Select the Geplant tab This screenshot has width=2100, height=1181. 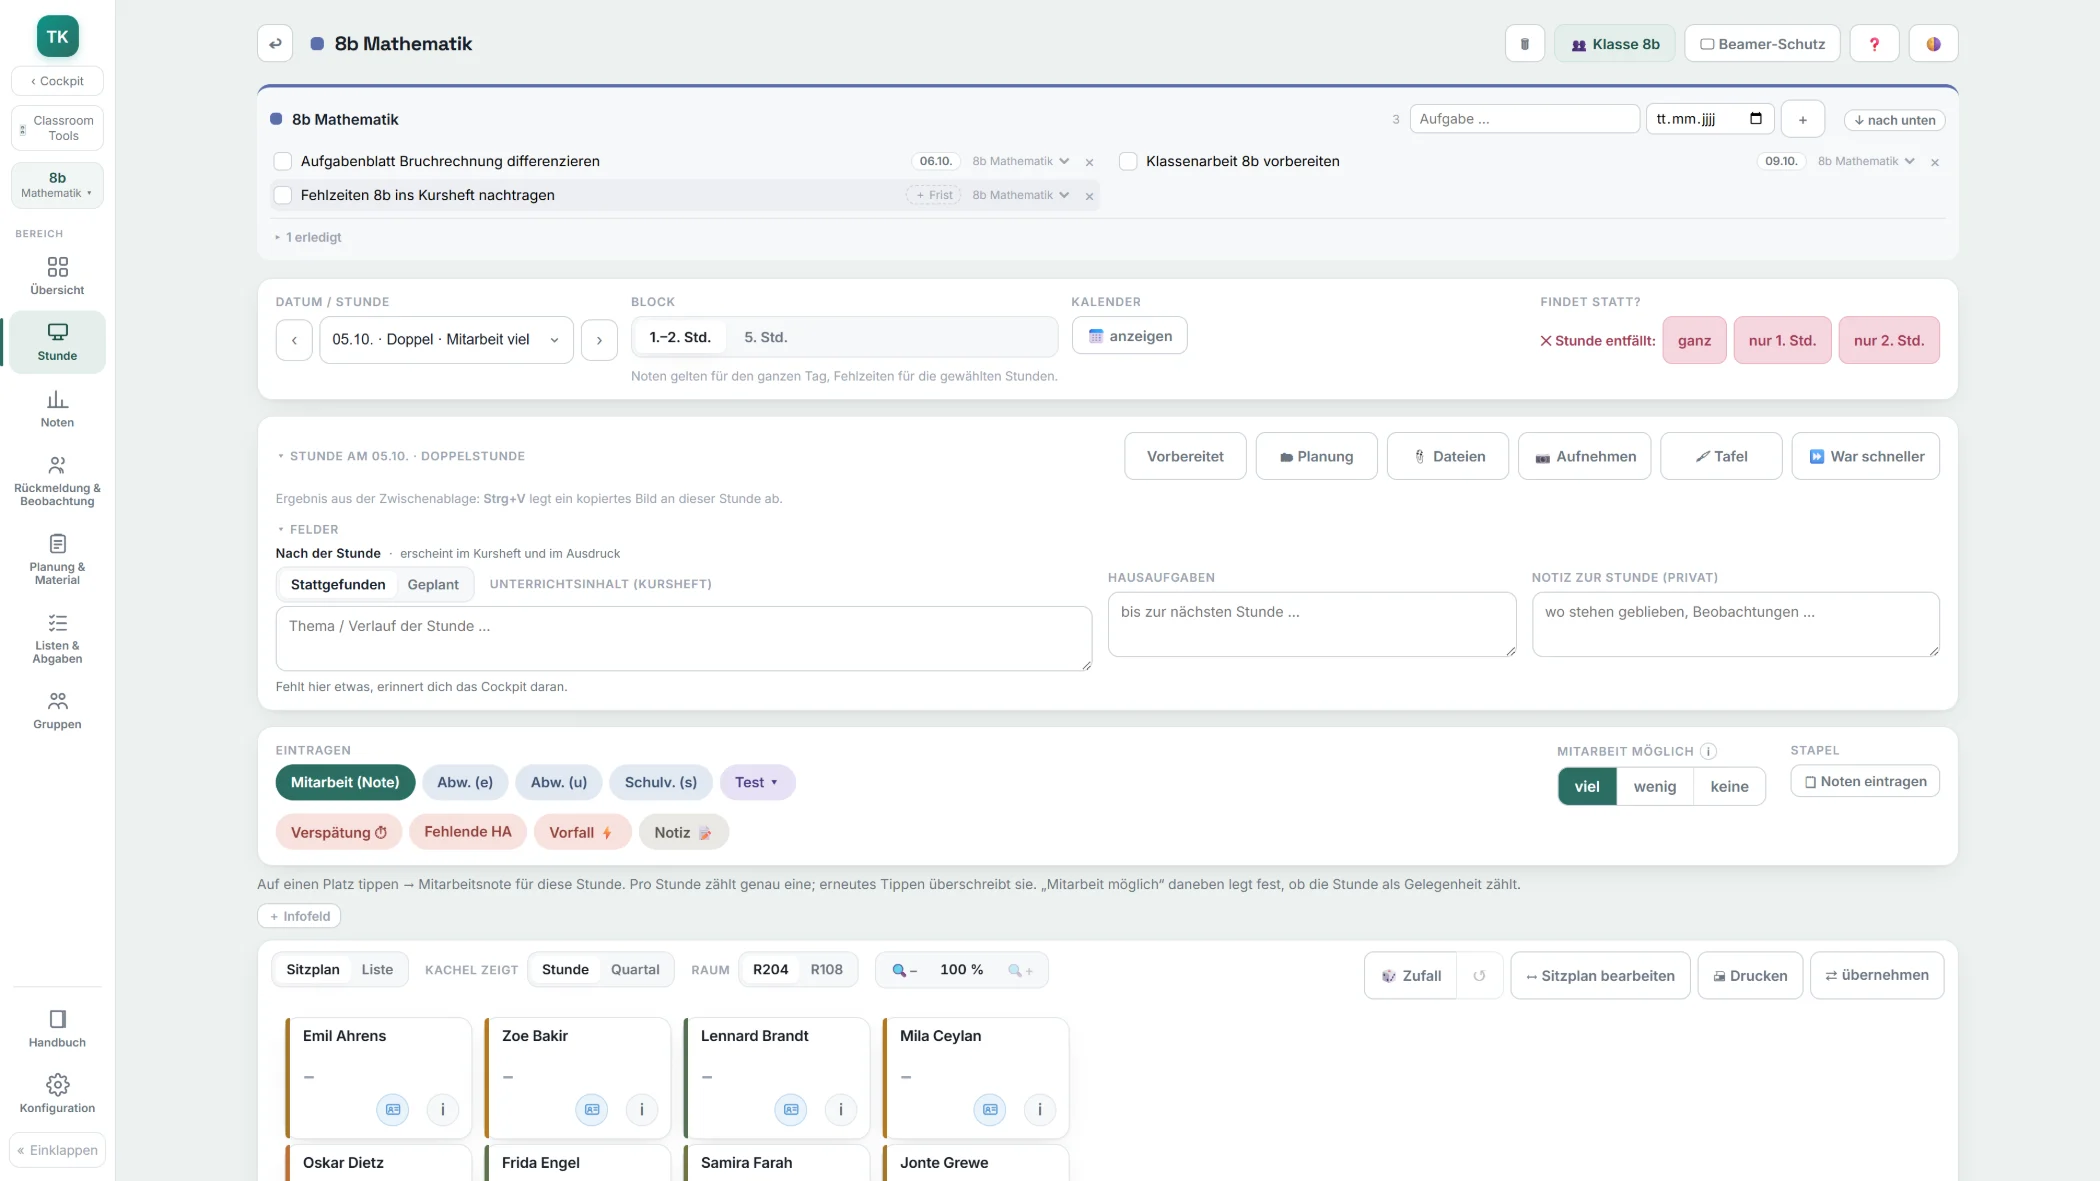tap(433, 584)
